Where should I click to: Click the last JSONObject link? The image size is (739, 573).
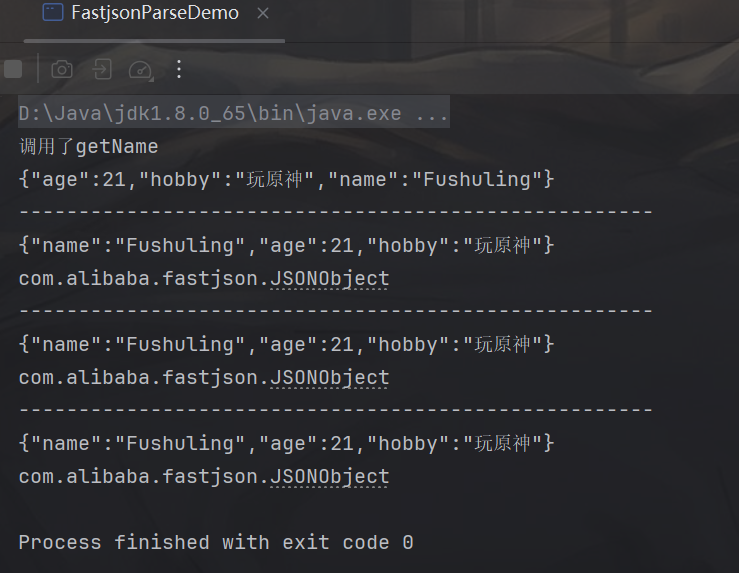pyautogui.click(x=329, y=477)
